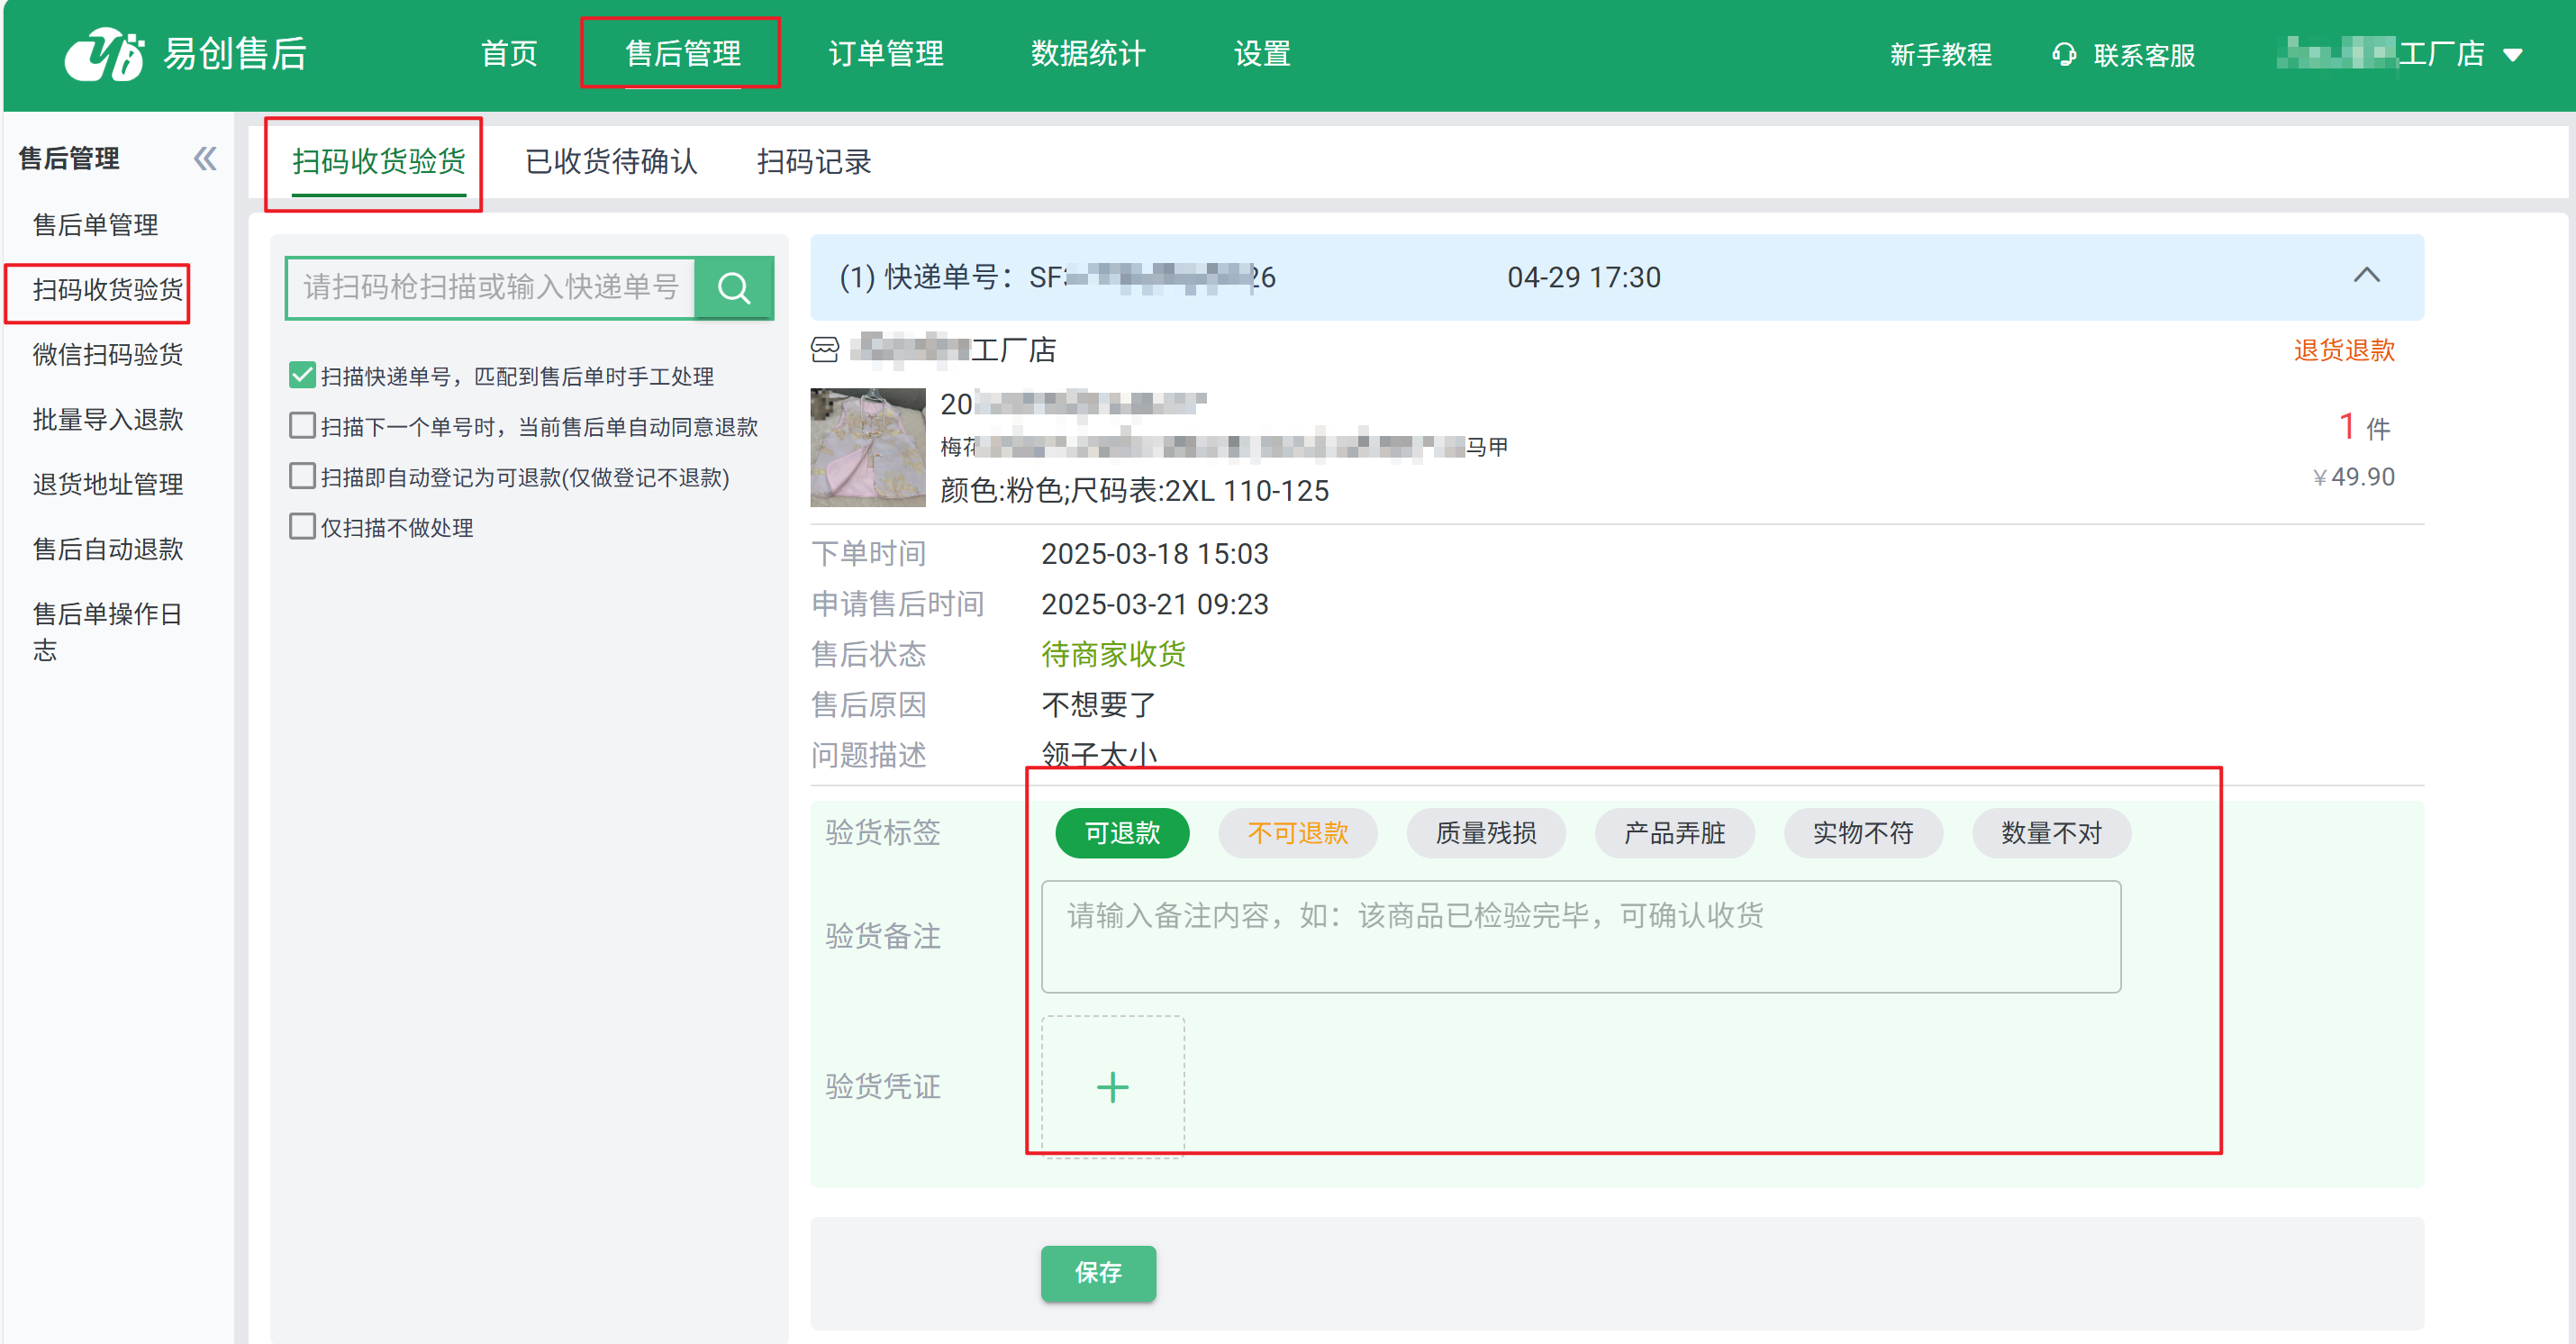Click the search magnifier icon button
Image resolution: width=2576 pixels, height=1344 pixels.
[x=733, y=288]
